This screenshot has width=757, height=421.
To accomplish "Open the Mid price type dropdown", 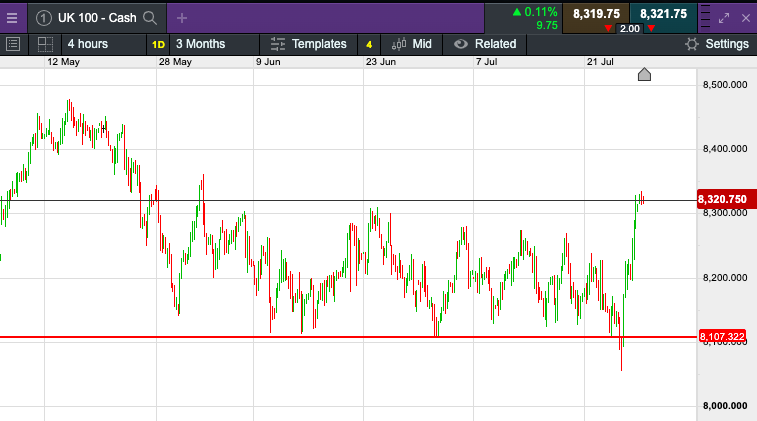I will (x=411, y=44).
